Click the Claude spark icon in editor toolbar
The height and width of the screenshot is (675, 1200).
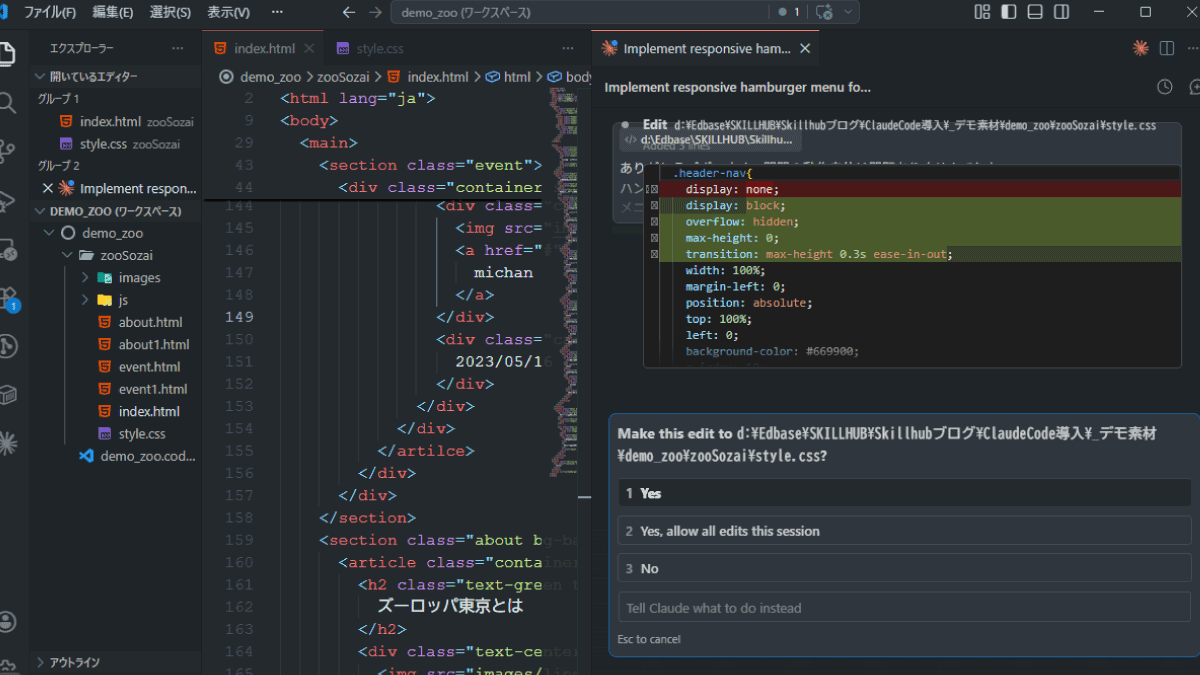tap(1140, 48)
